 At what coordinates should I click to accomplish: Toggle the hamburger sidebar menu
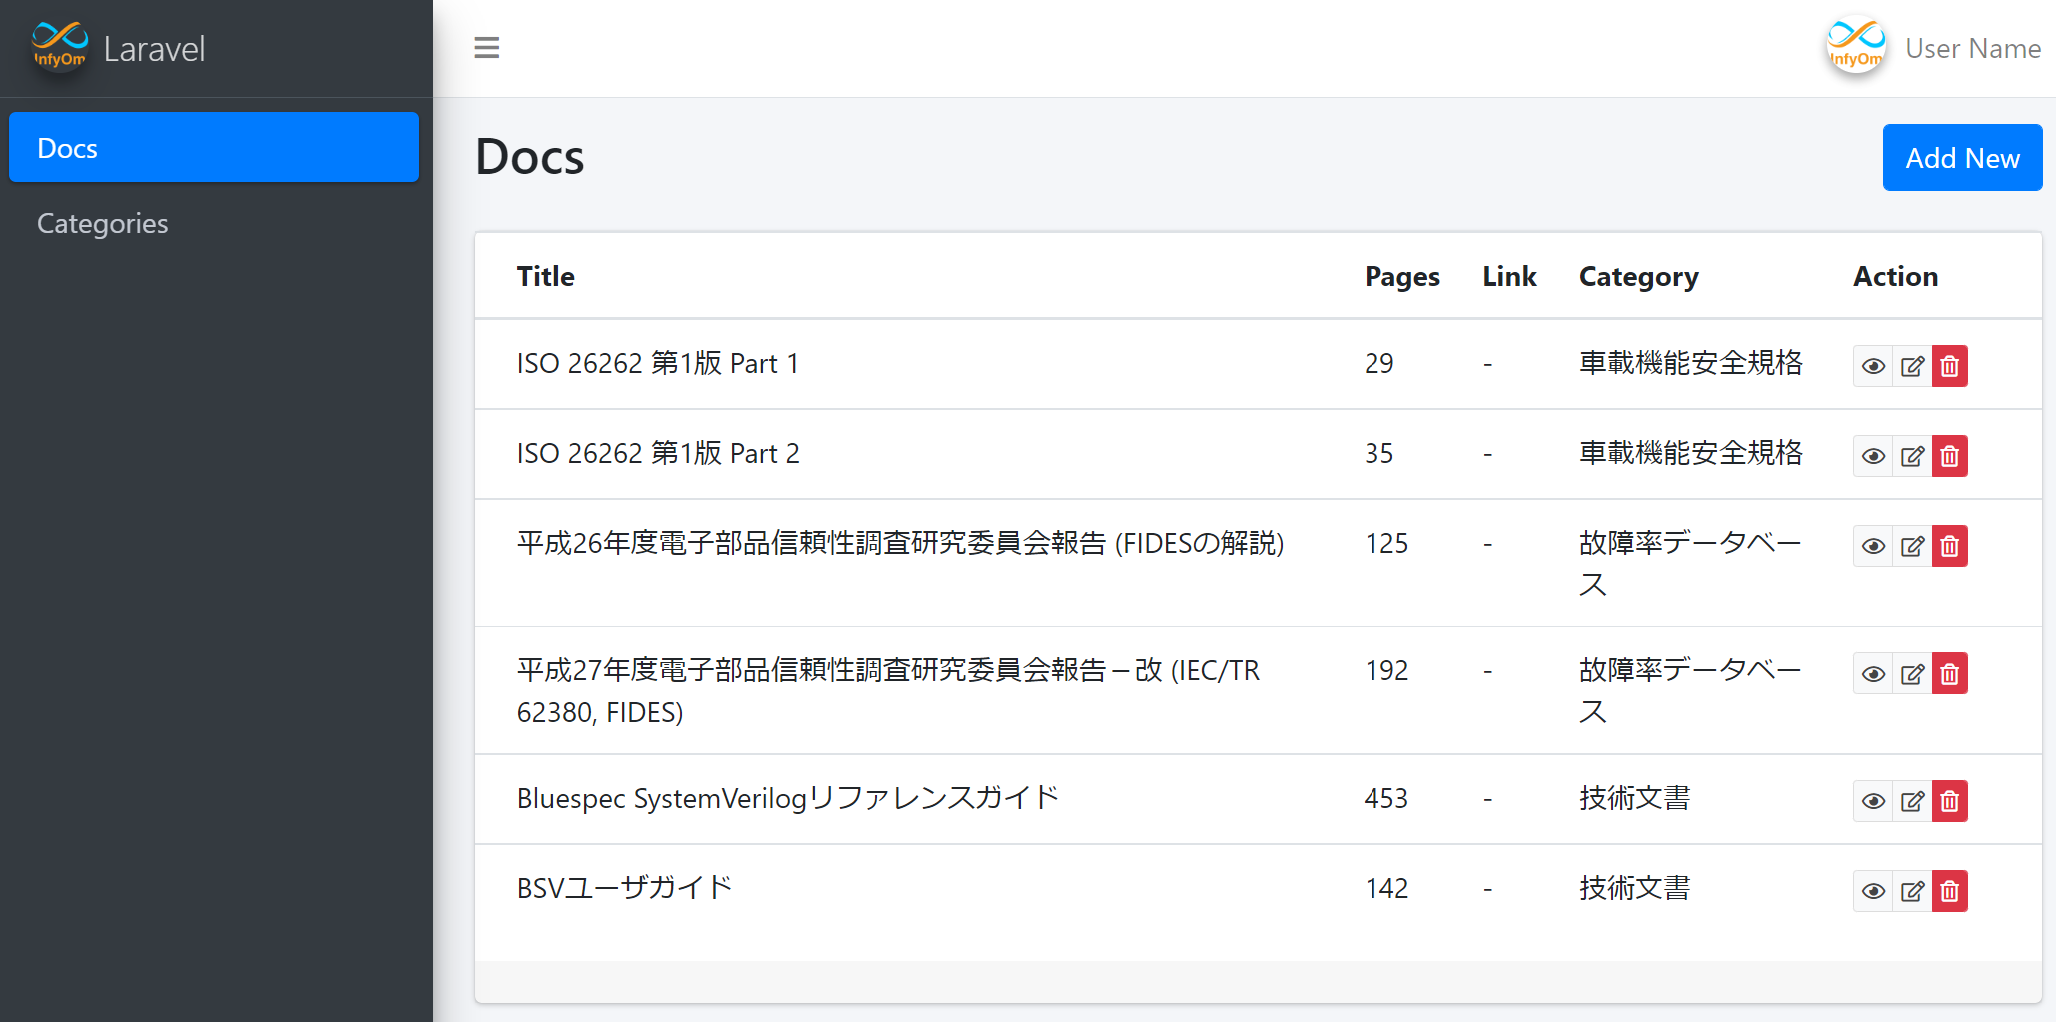click(x=486, y=48)
